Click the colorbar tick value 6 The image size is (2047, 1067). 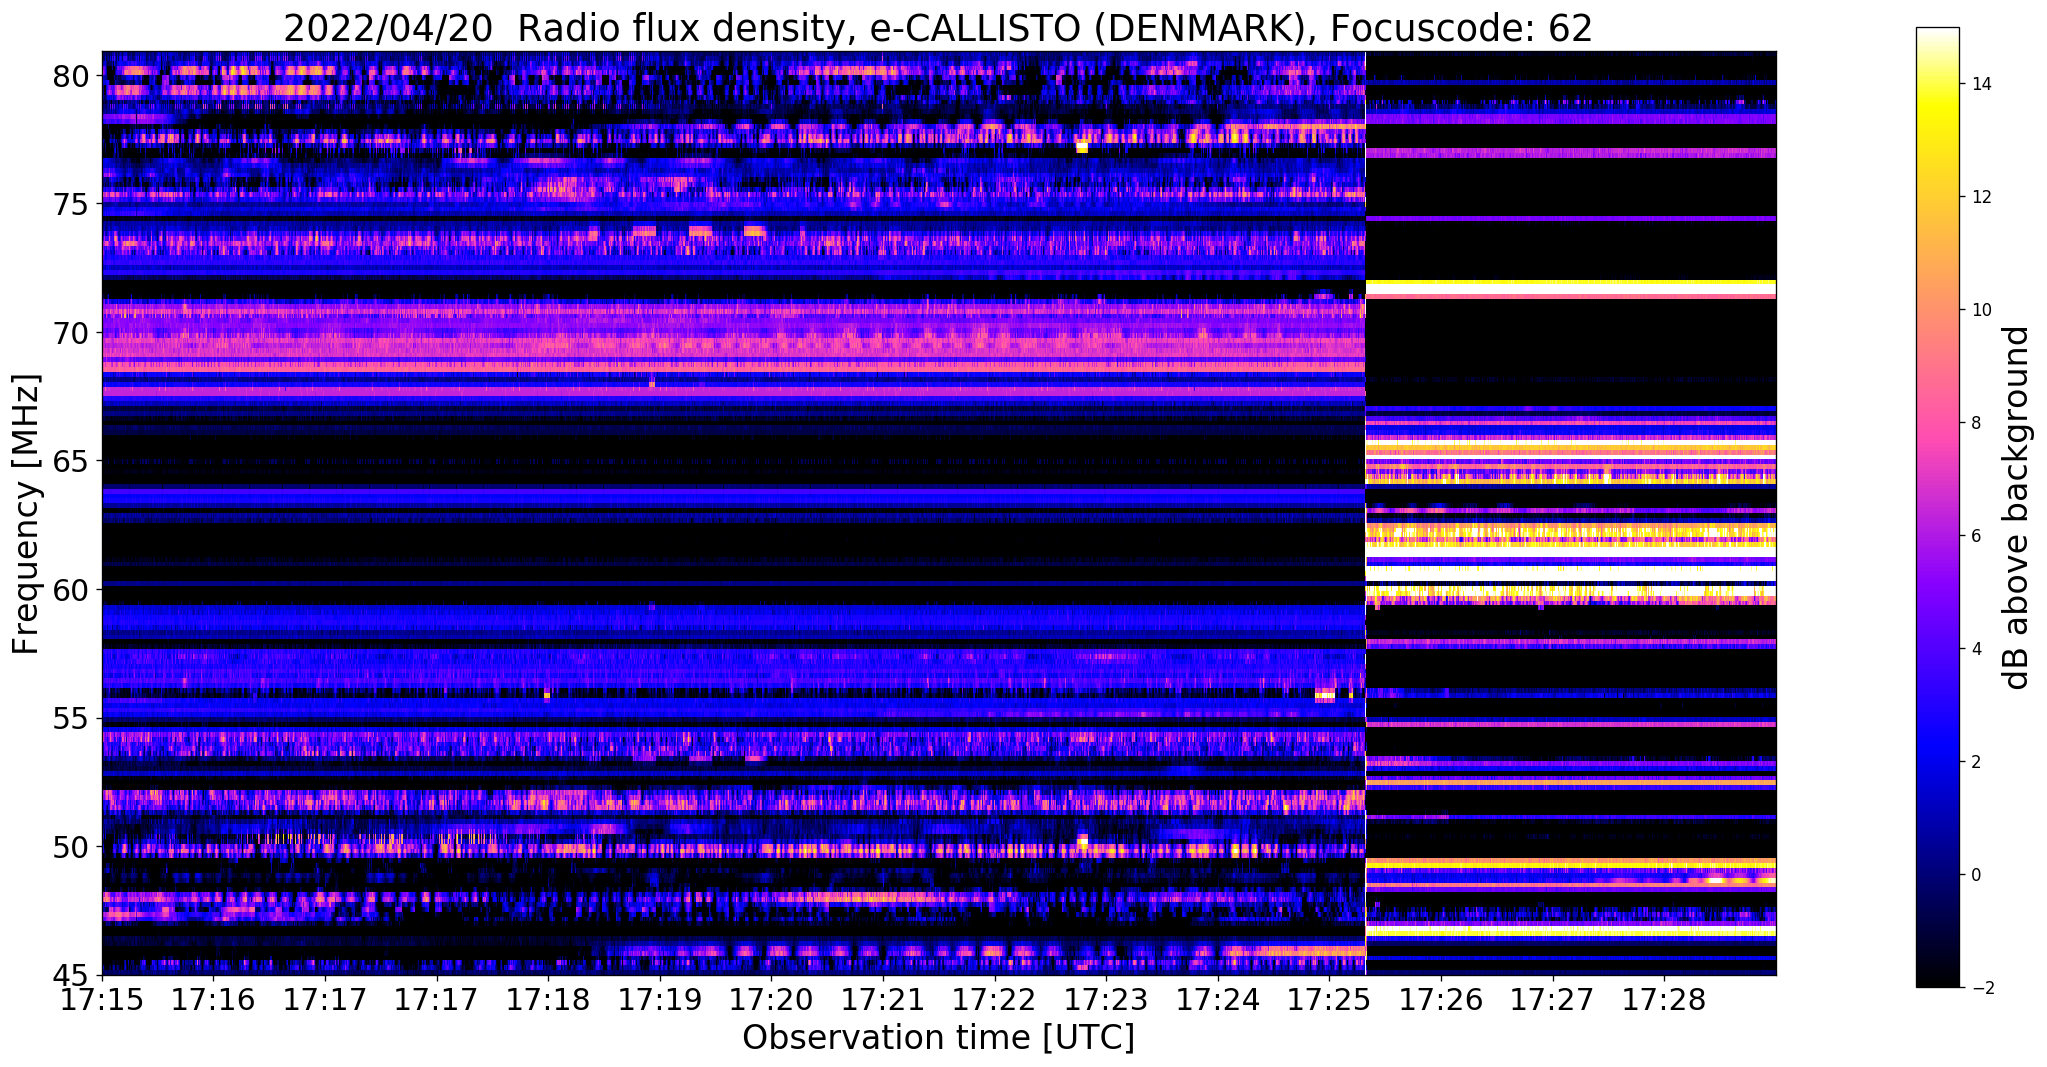(x=1975, y=536)
